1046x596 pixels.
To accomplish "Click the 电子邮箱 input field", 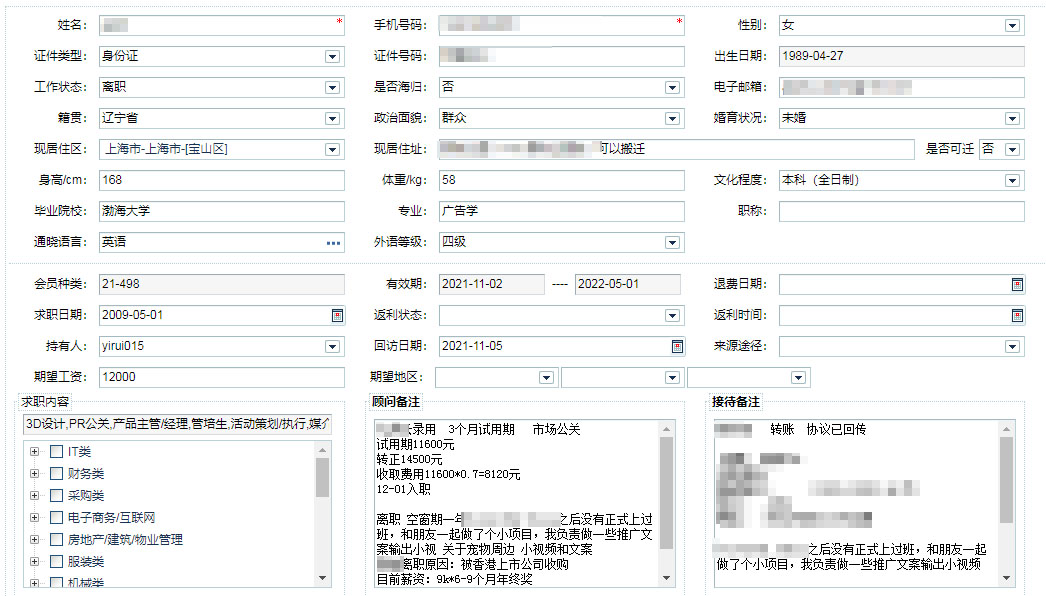I will tap(902, 87).
